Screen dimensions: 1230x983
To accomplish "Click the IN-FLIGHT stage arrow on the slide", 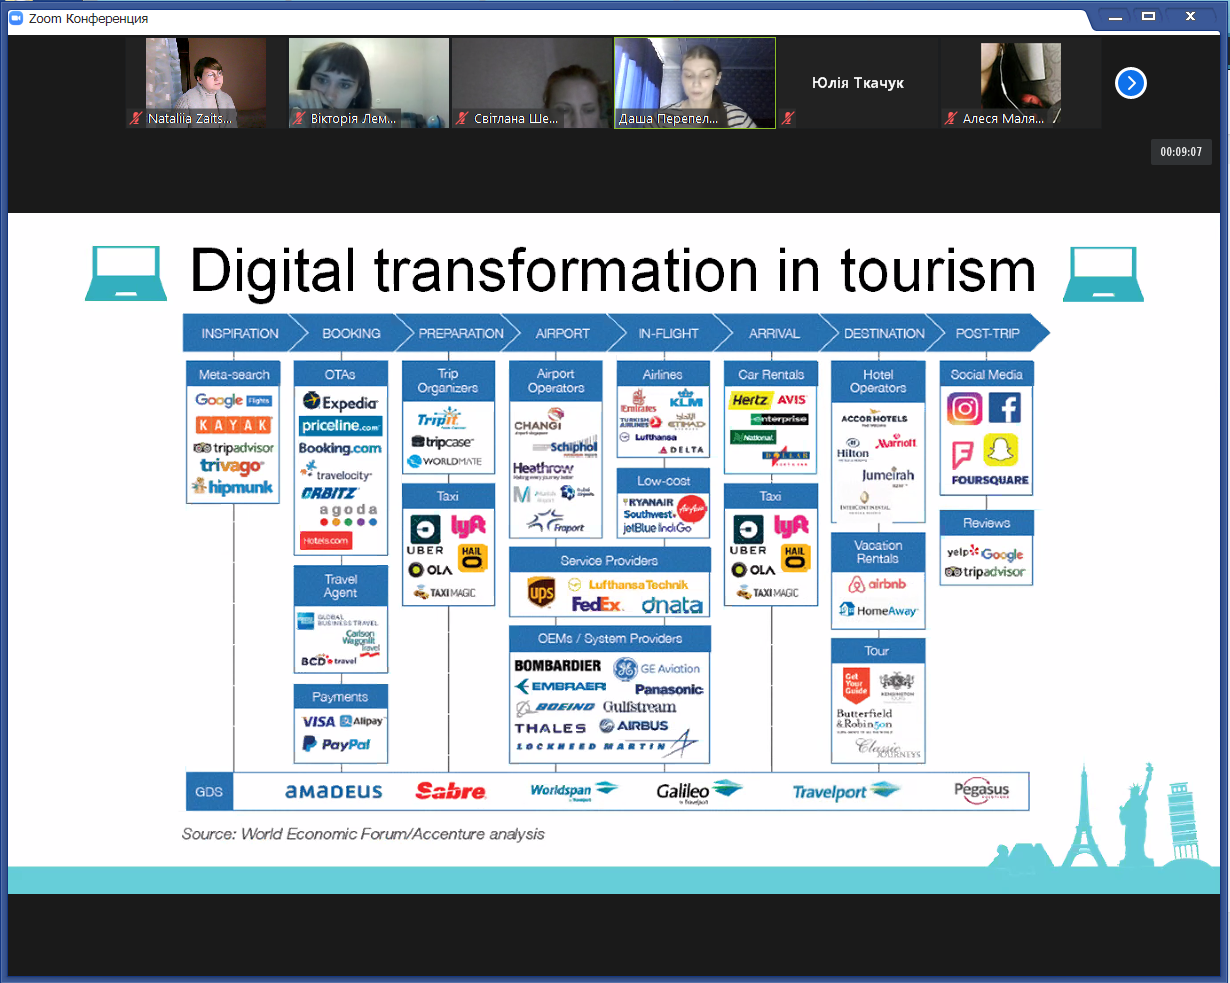I will click(x=668, y=333).
